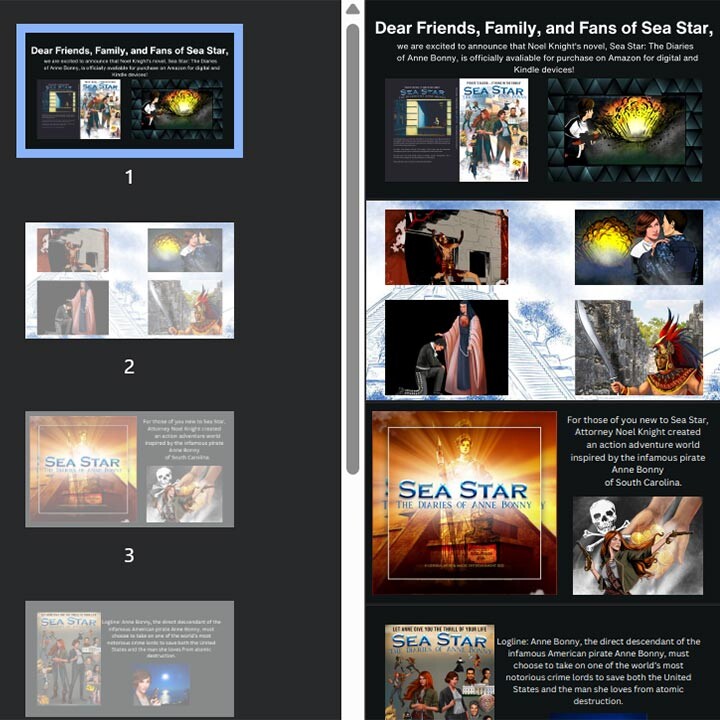Screen dimensions: 720x720
Task: Select page 1 thumbnail in sidebar
Action: click(129, 90)
